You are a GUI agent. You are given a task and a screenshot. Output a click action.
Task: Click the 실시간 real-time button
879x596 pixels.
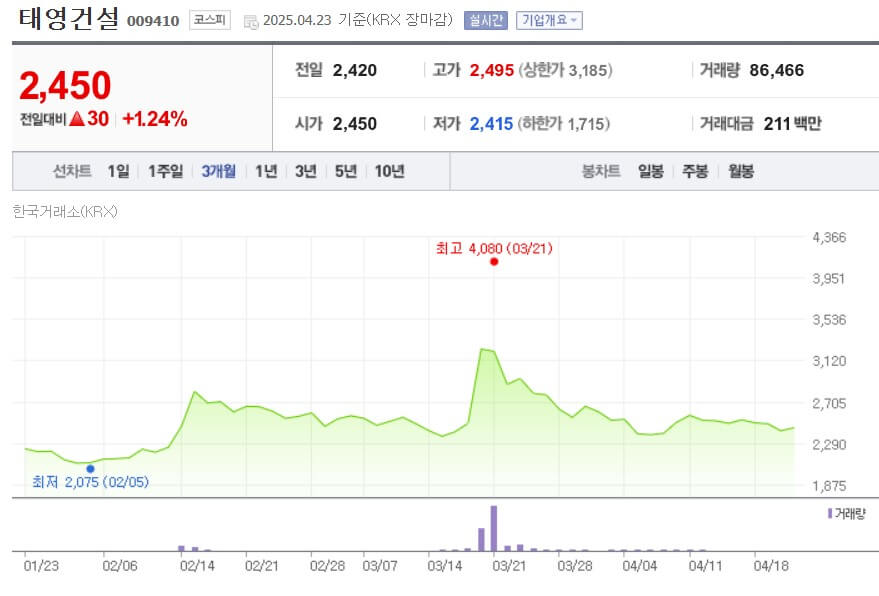coord(485,21)
